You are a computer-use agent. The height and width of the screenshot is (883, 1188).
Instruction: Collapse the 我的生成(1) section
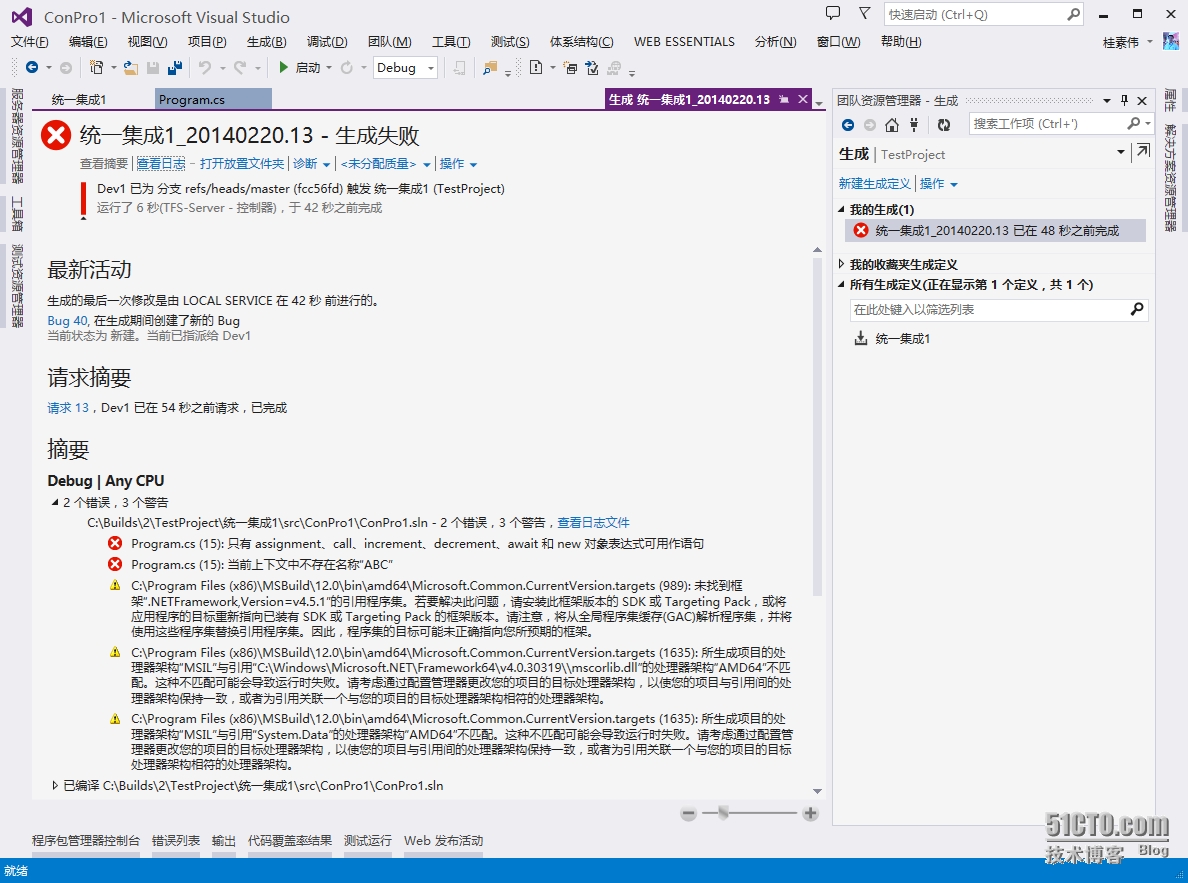pos(841,209)
